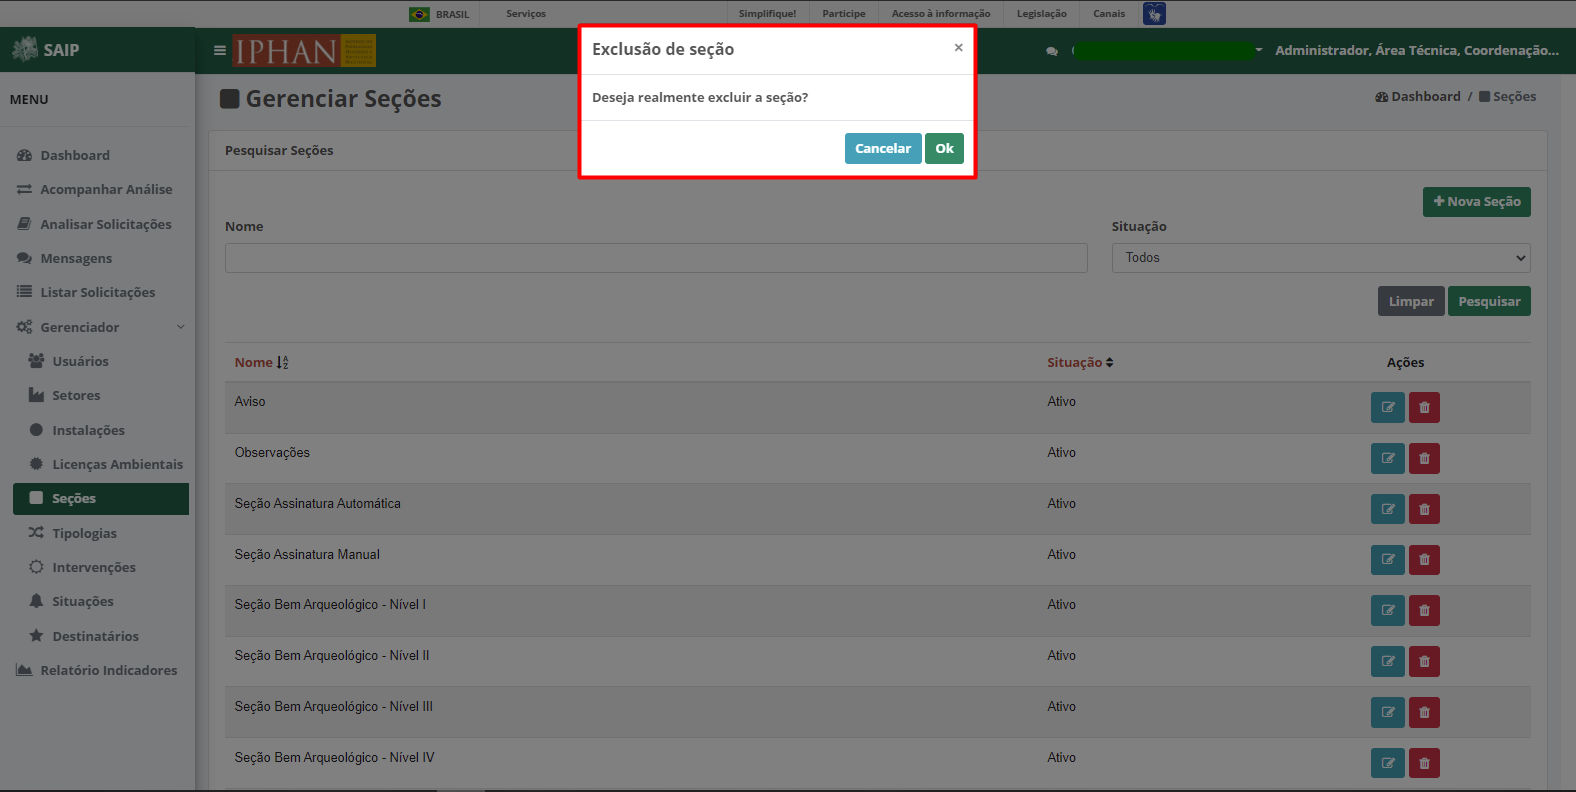Click the Brazil flag icon
1576x792 pixels.
point(419,14)
